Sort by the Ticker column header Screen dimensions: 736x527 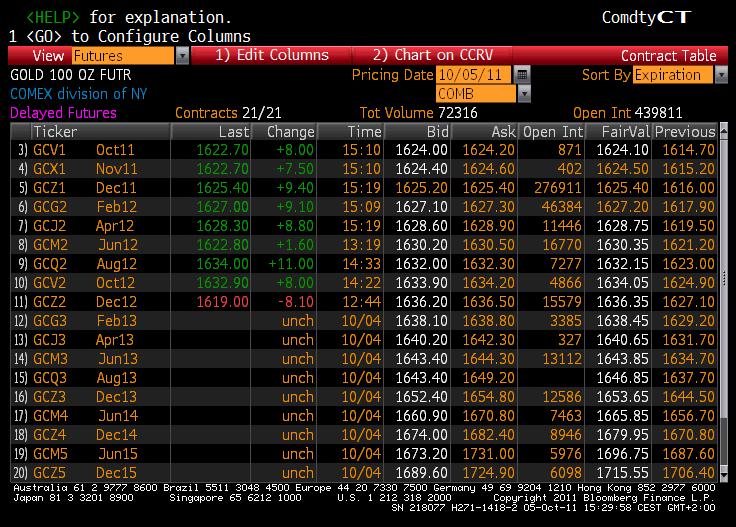101,132
